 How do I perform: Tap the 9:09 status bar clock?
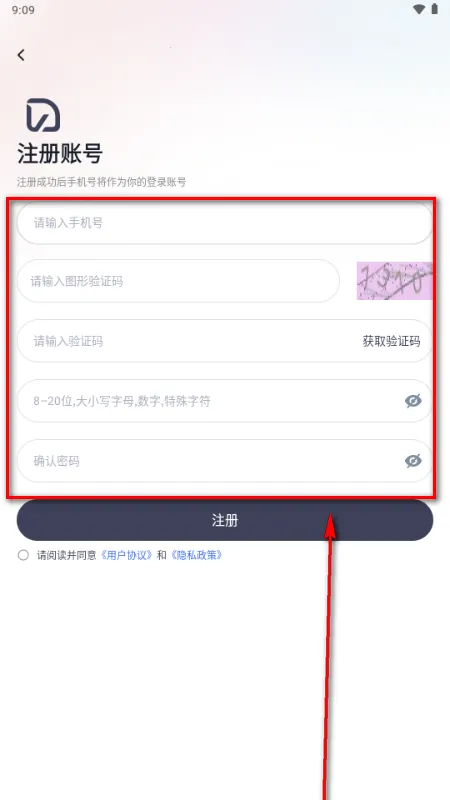(x=23, y=10)
